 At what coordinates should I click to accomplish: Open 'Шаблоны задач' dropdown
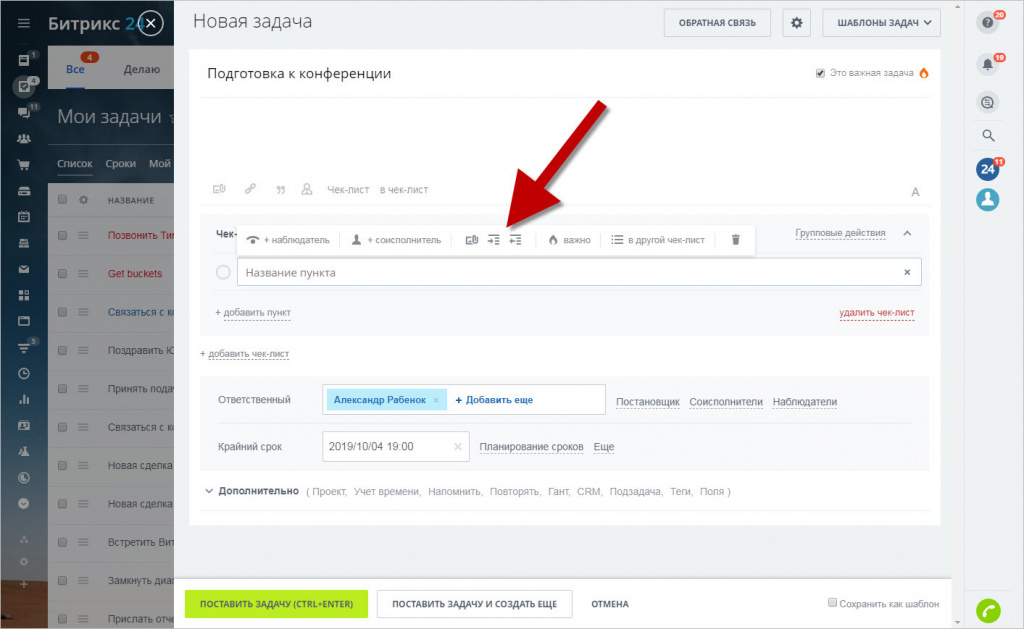pos(881,22)
